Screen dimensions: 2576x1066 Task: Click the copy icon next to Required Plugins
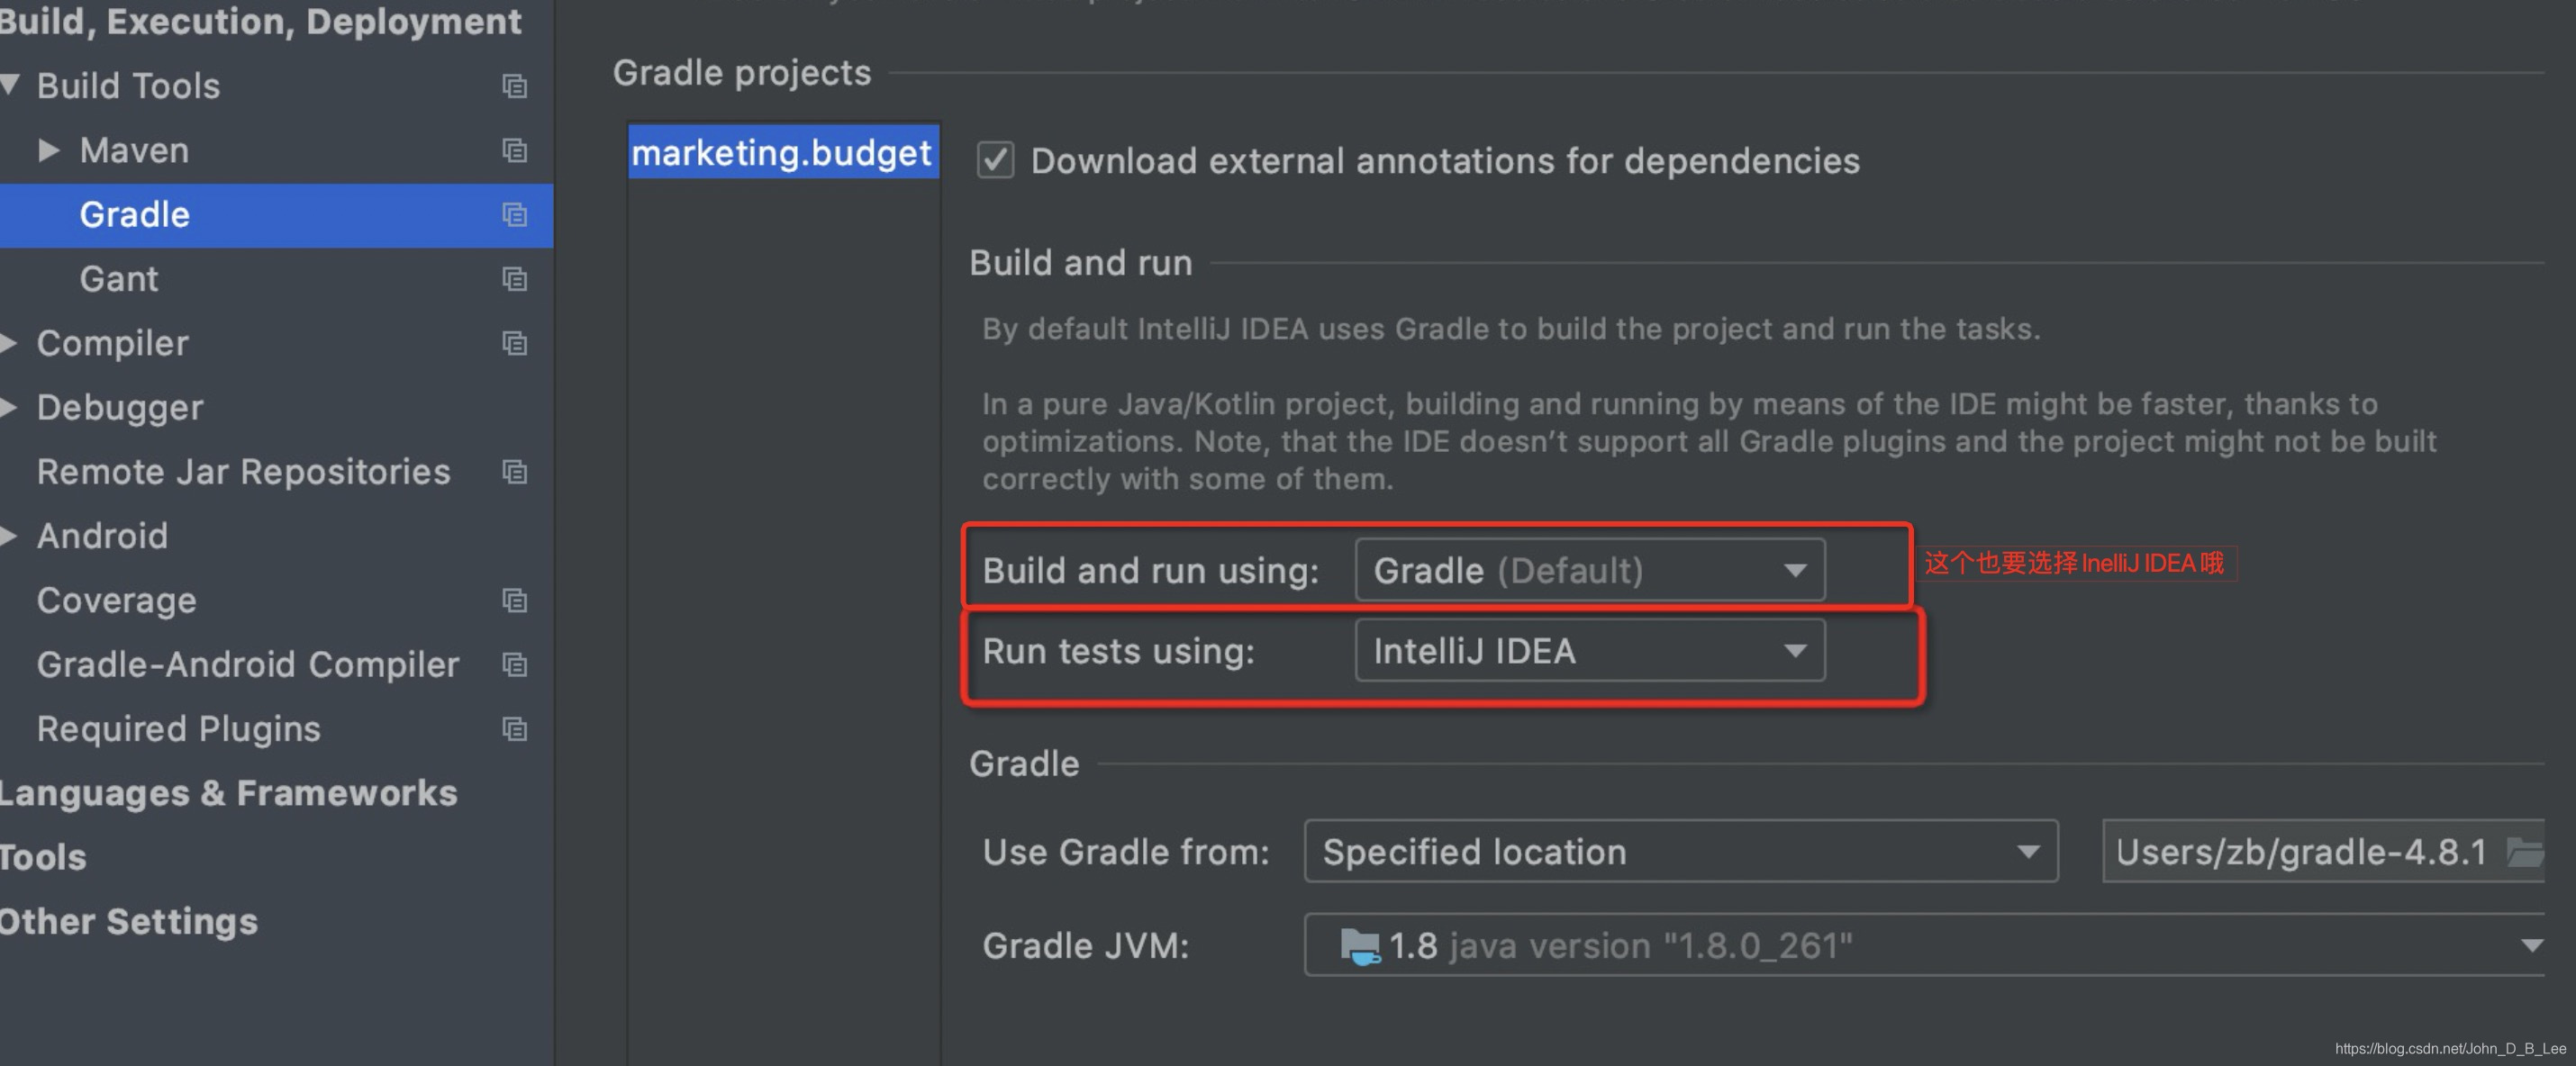pos(514,729)
